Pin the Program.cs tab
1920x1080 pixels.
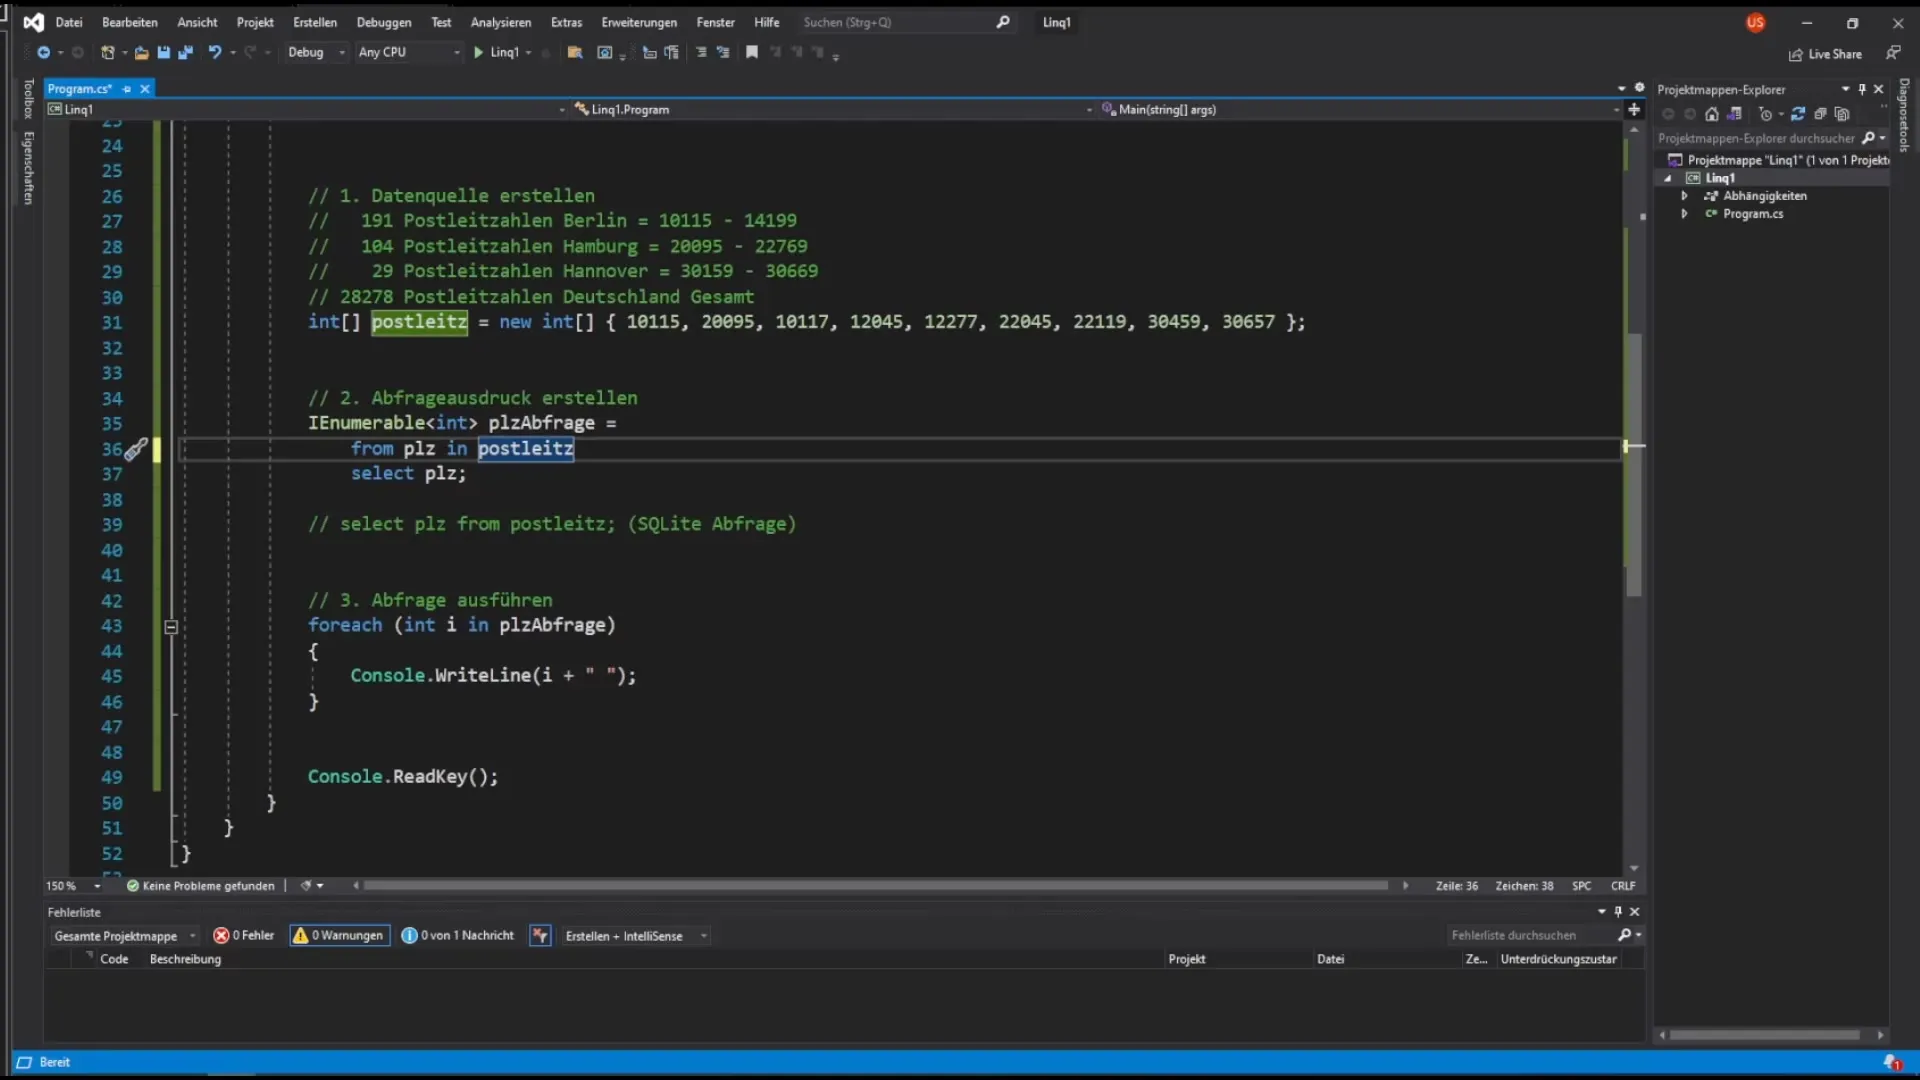tap(127, 89)
